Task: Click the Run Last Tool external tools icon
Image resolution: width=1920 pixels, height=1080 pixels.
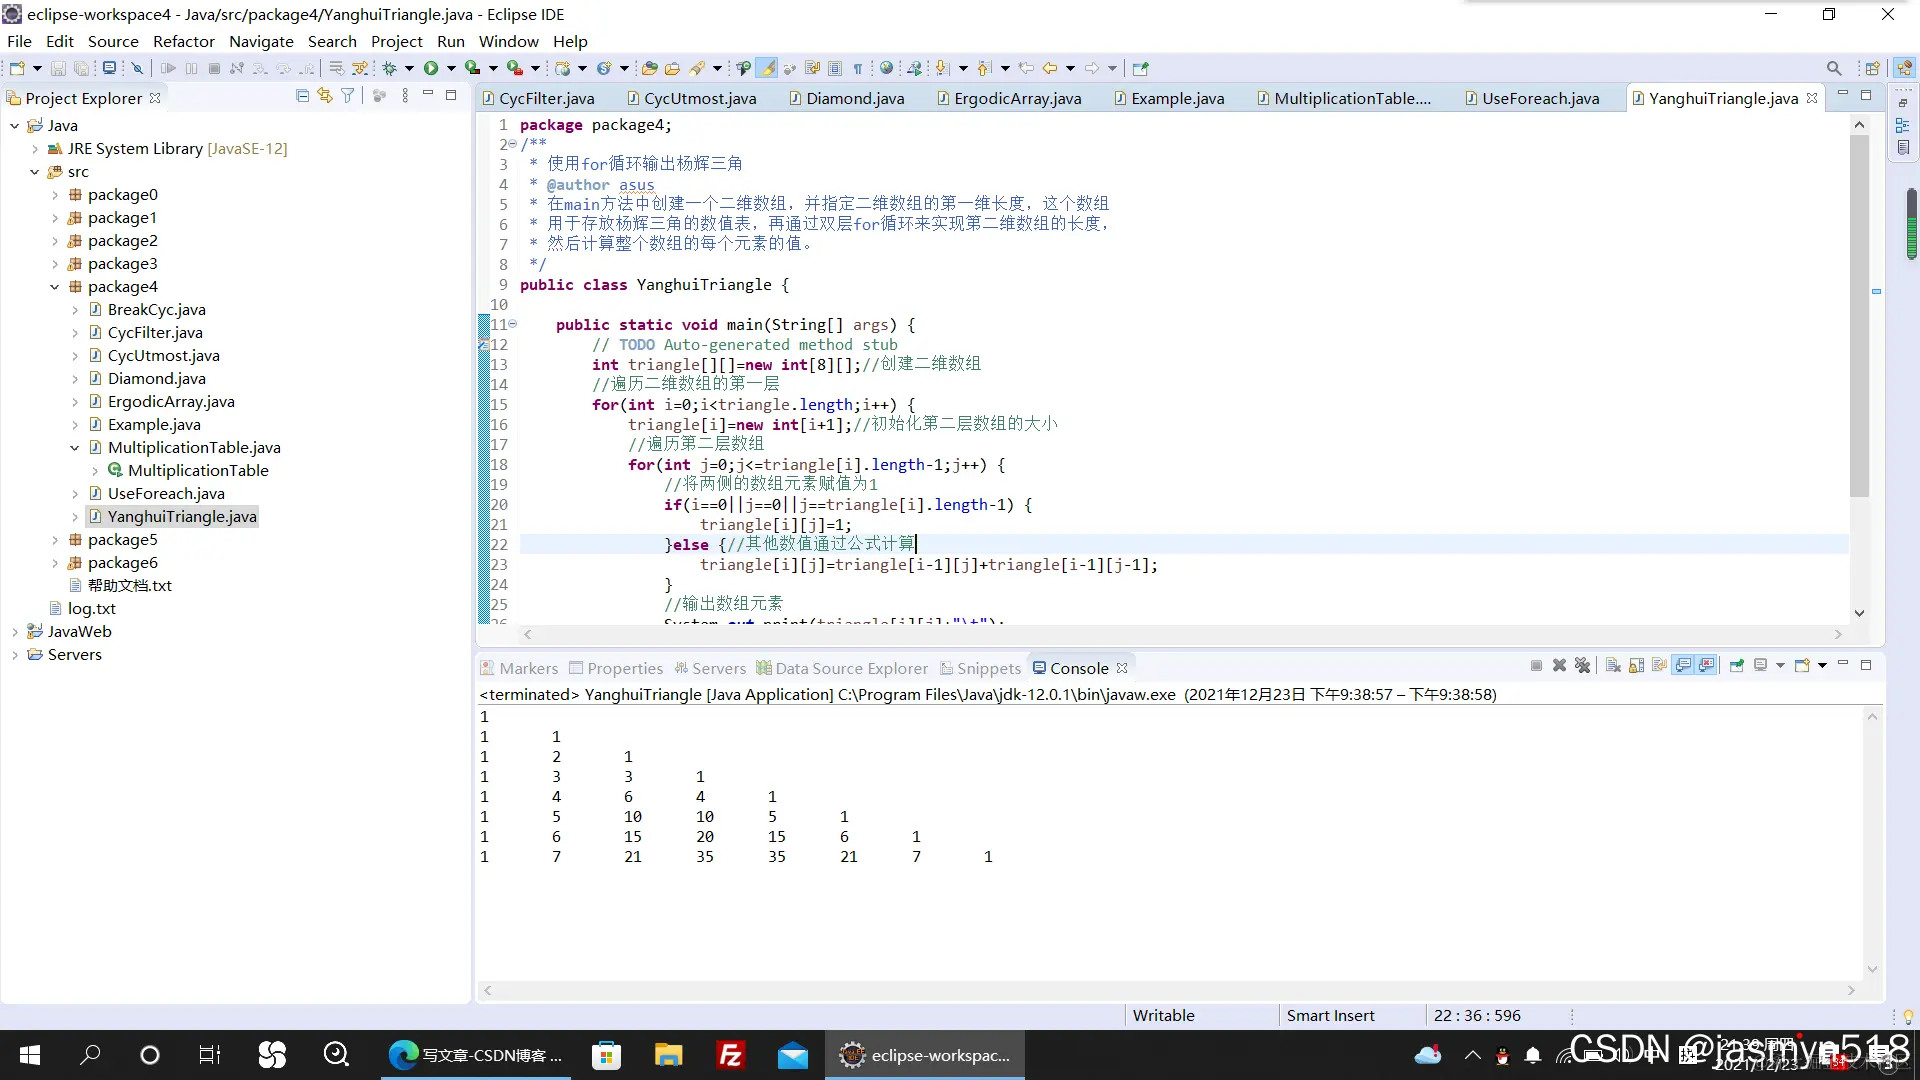Action: point(515,68)
